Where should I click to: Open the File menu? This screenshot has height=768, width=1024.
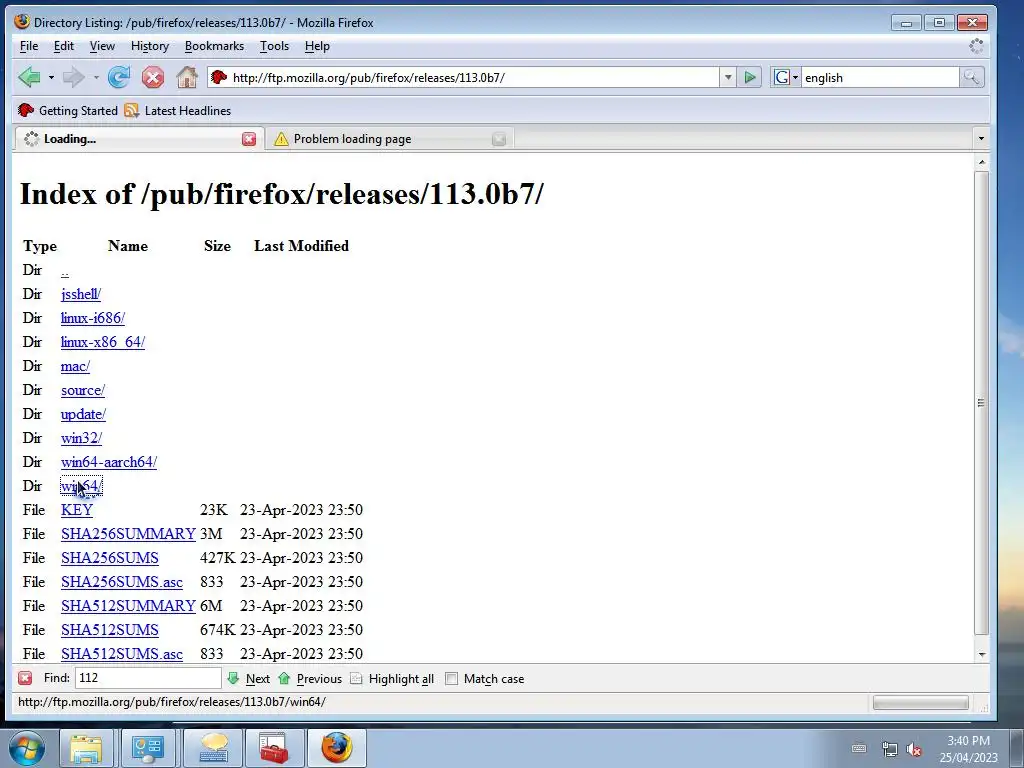coord(29,46)
